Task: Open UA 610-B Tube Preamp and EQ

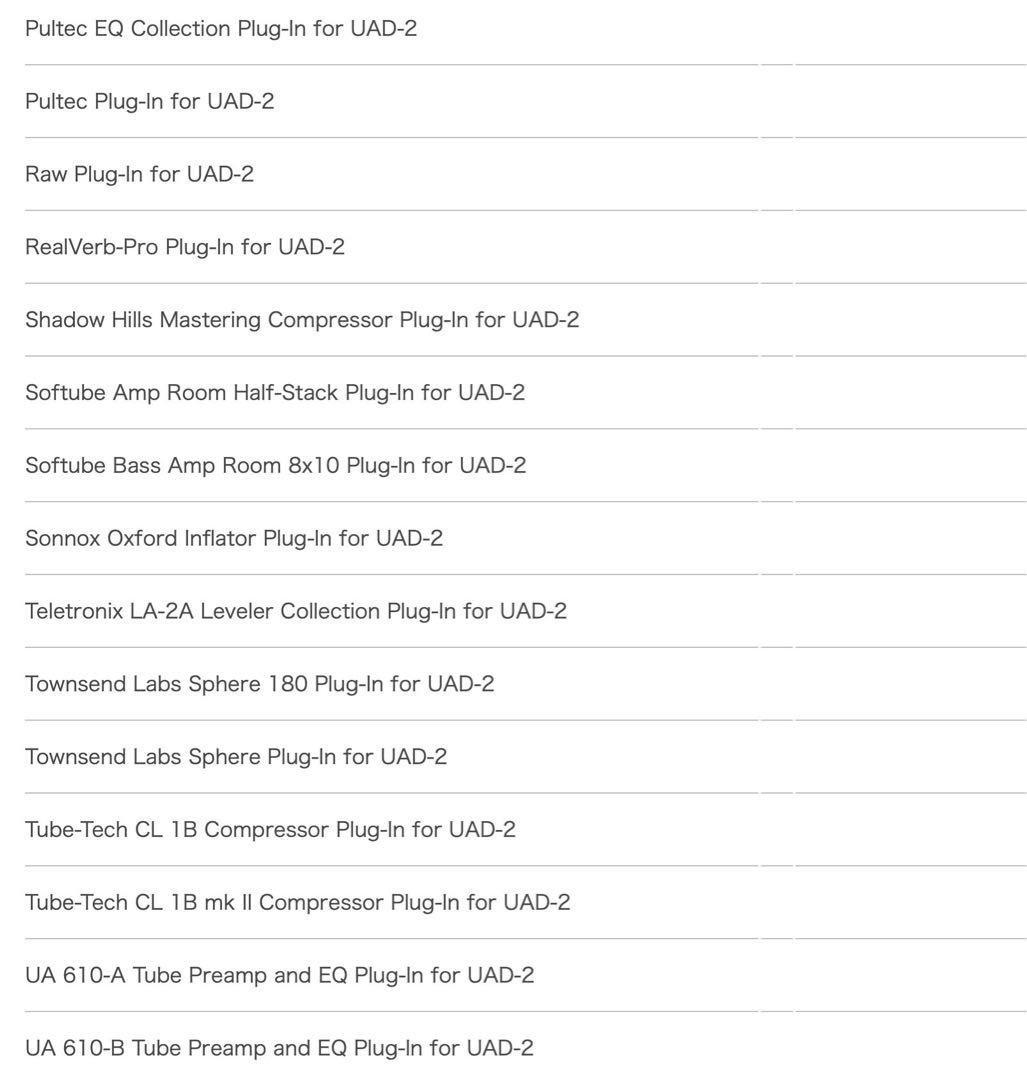Action: [280, 1049]
